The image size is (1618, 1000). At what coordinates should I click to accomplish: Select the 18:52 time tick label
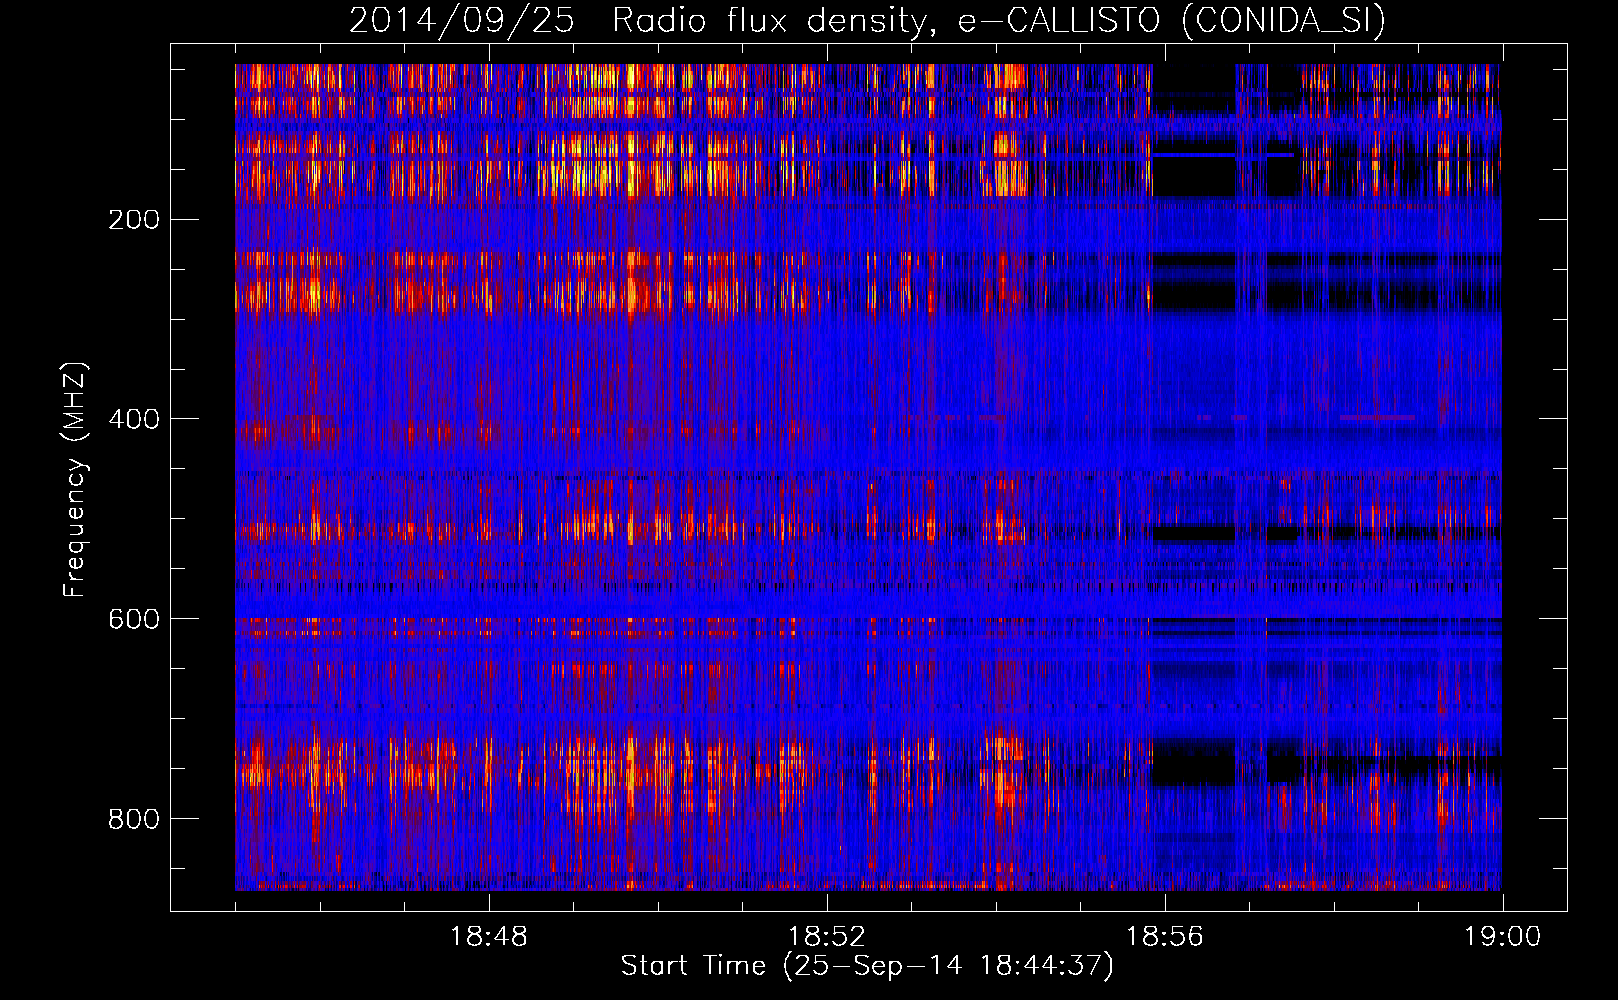coord(827,937)
